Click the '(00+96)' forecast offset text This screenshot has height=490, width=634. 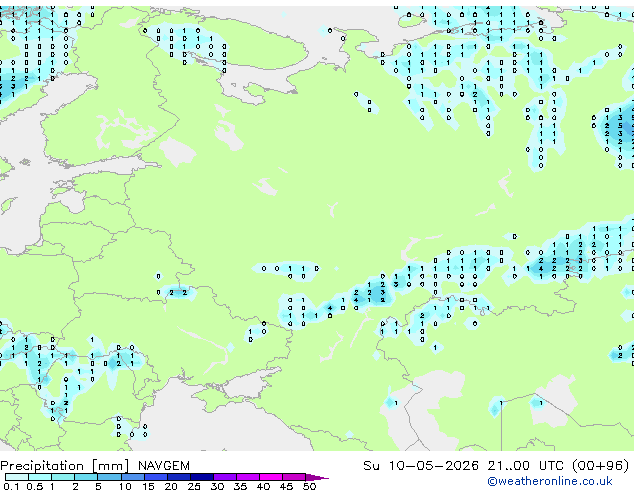(x=600, y=465)
